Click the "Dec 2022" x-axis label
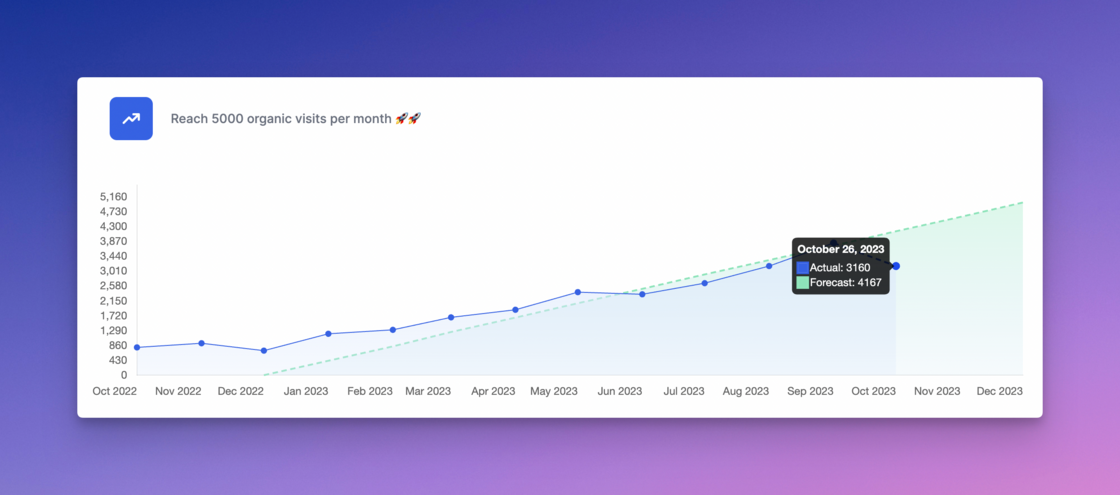This screenshot has width=1120, height=495. 241,391
